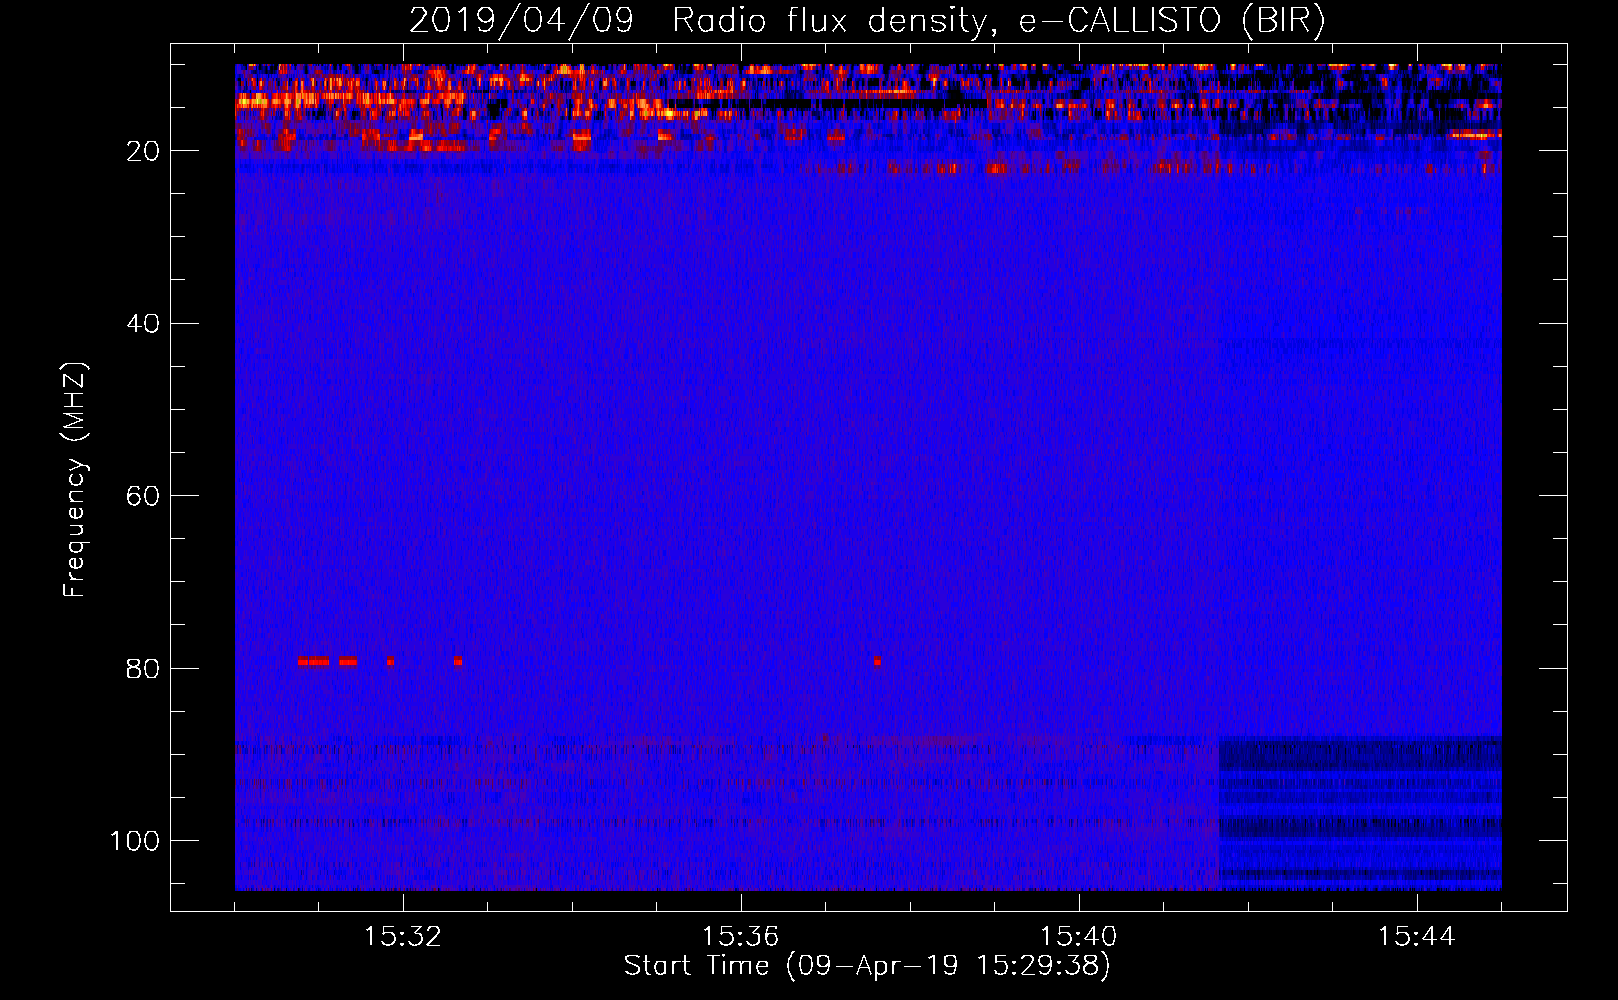Click the plot title "Radio flux density, e-CALLISTO (BIR)"
The width and height of the screenshot is (1618, 1000).
[x=999, y=20]
